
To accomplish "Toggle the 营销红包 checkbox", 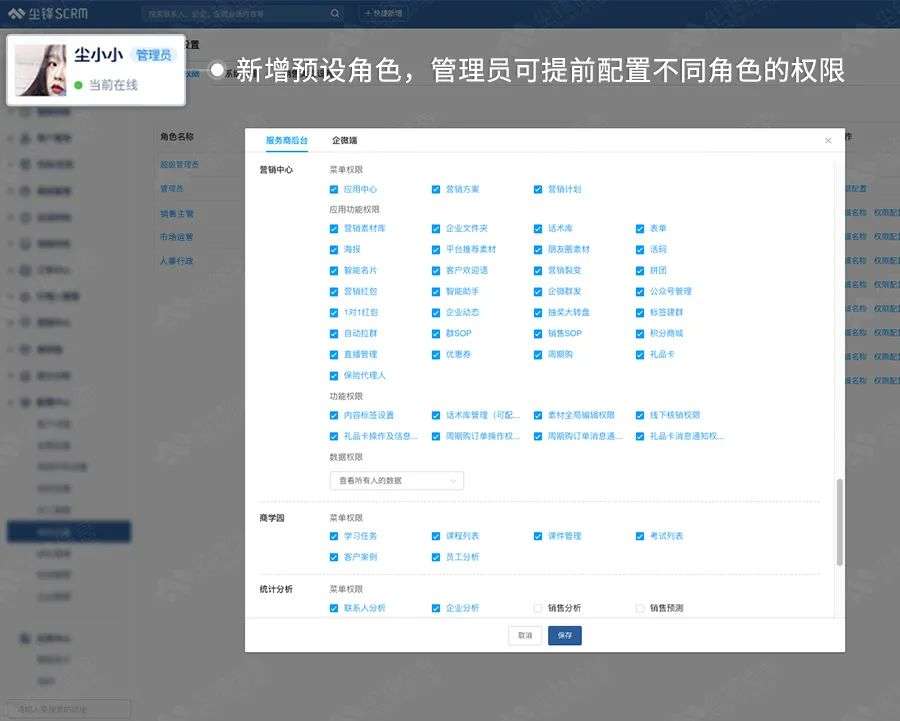I will [334, 292].
